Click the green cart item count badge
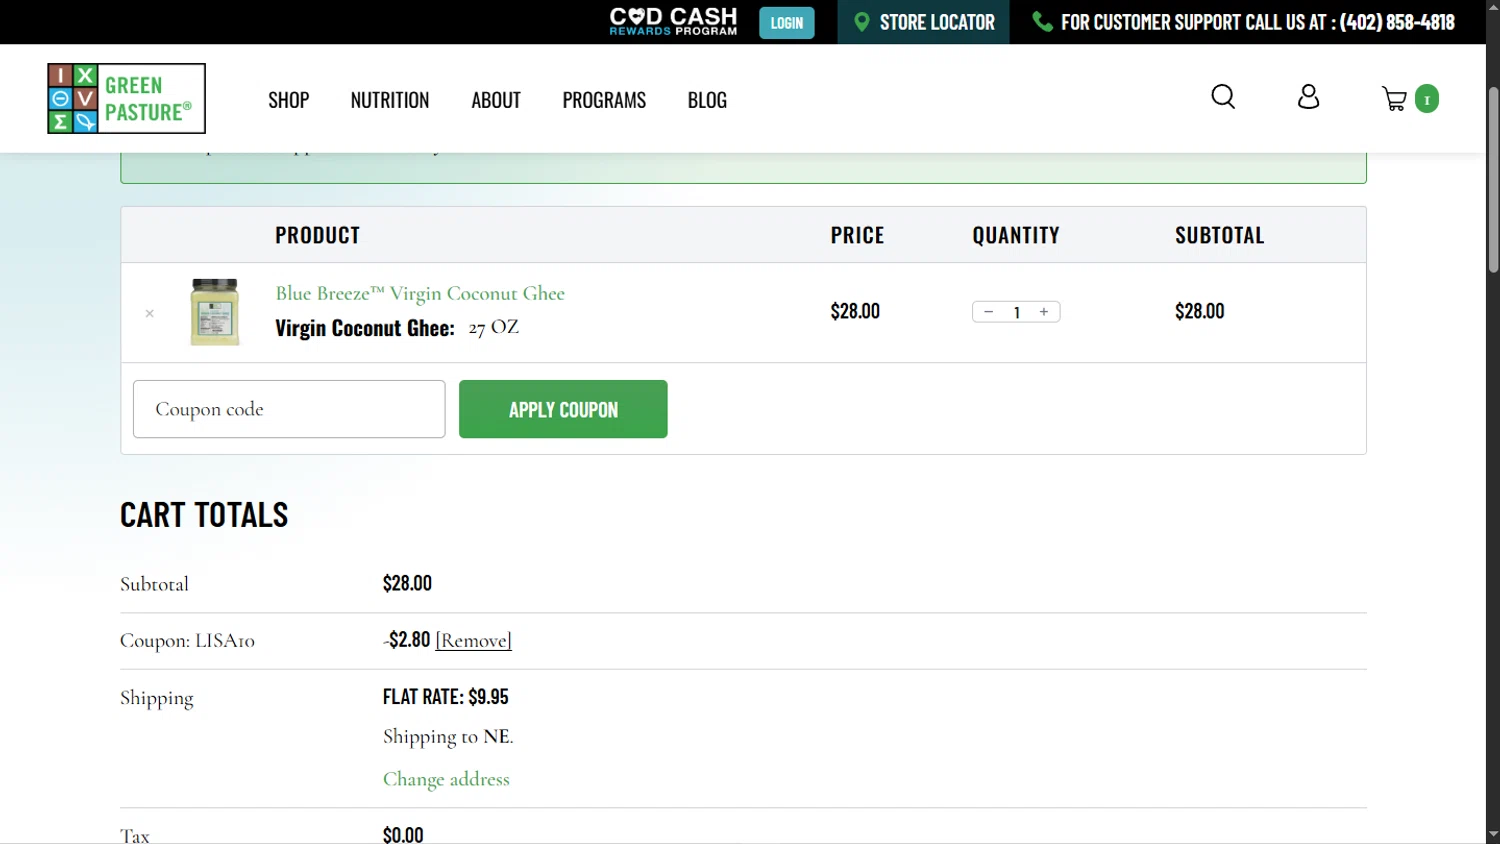The image size is (1500, 844). click(x=1427, y=99)
